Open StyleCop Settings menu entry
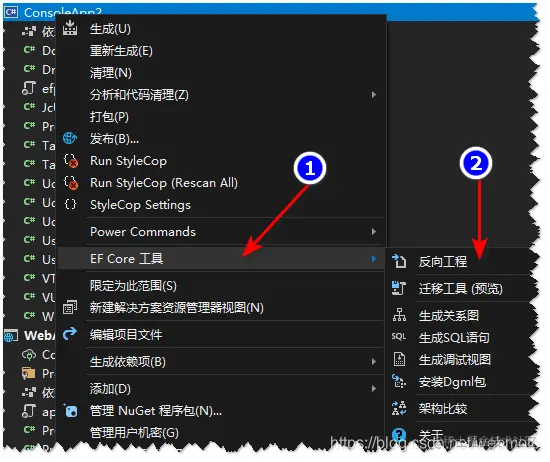 click(222, 205)
